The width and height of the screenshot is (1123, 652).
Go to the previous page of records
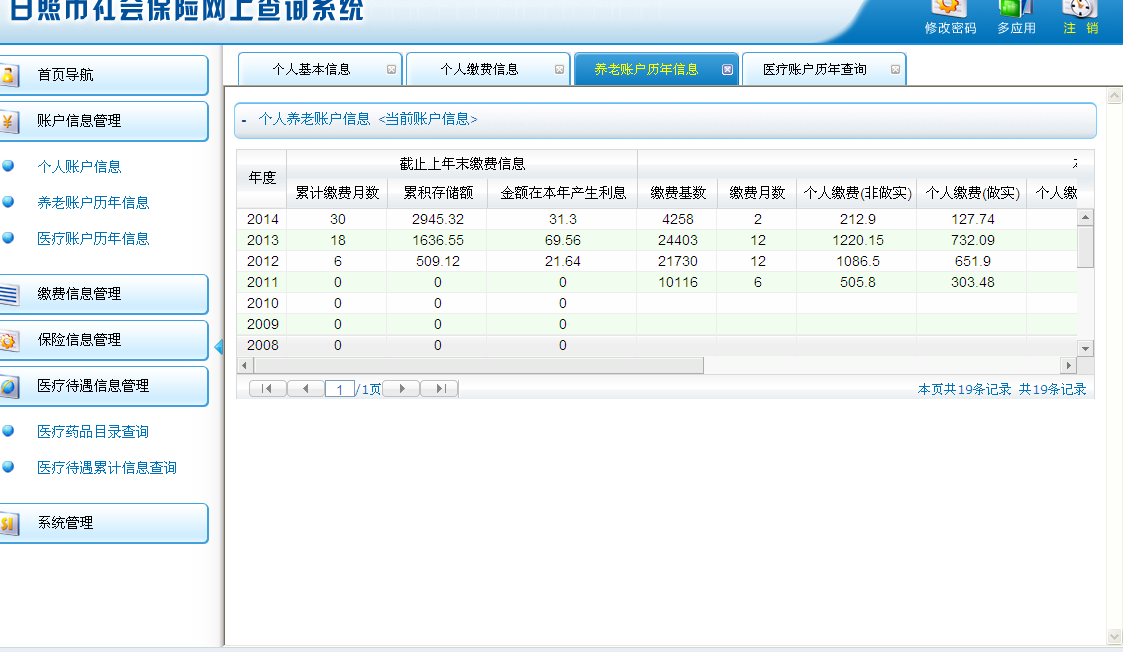pyautogui.click(x=305, y=389)
